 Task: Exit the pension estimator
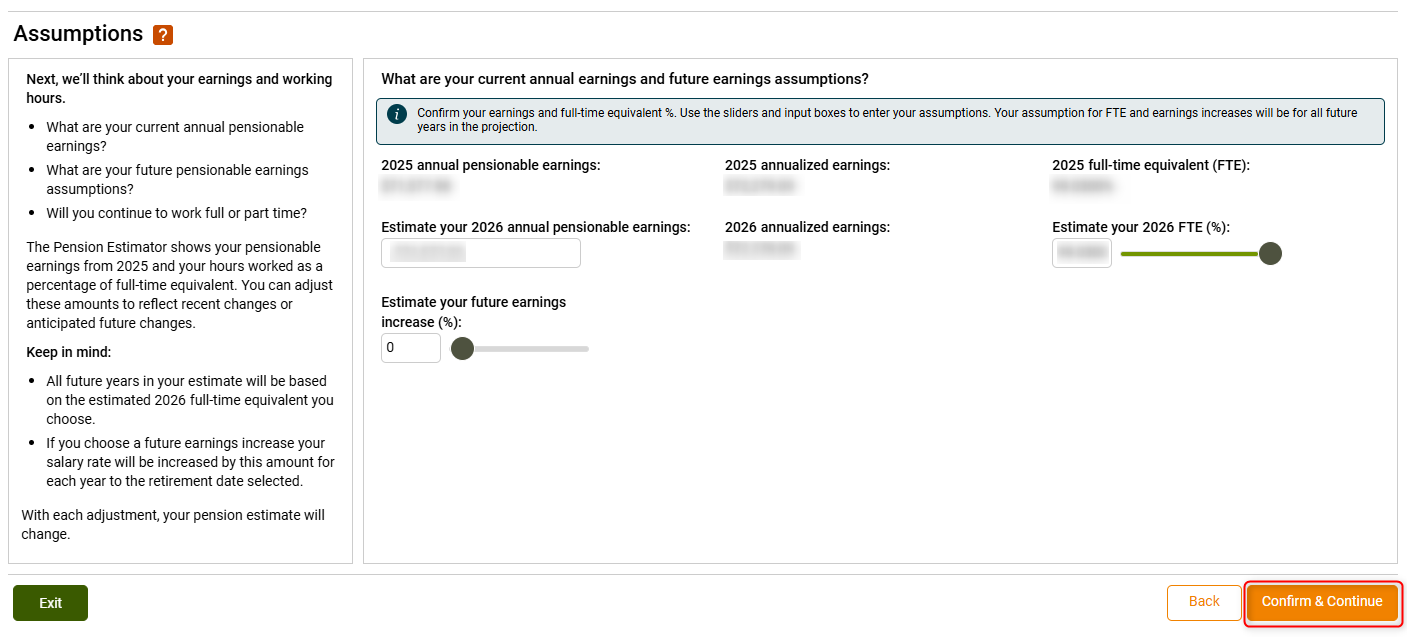(x=51, y=603)
